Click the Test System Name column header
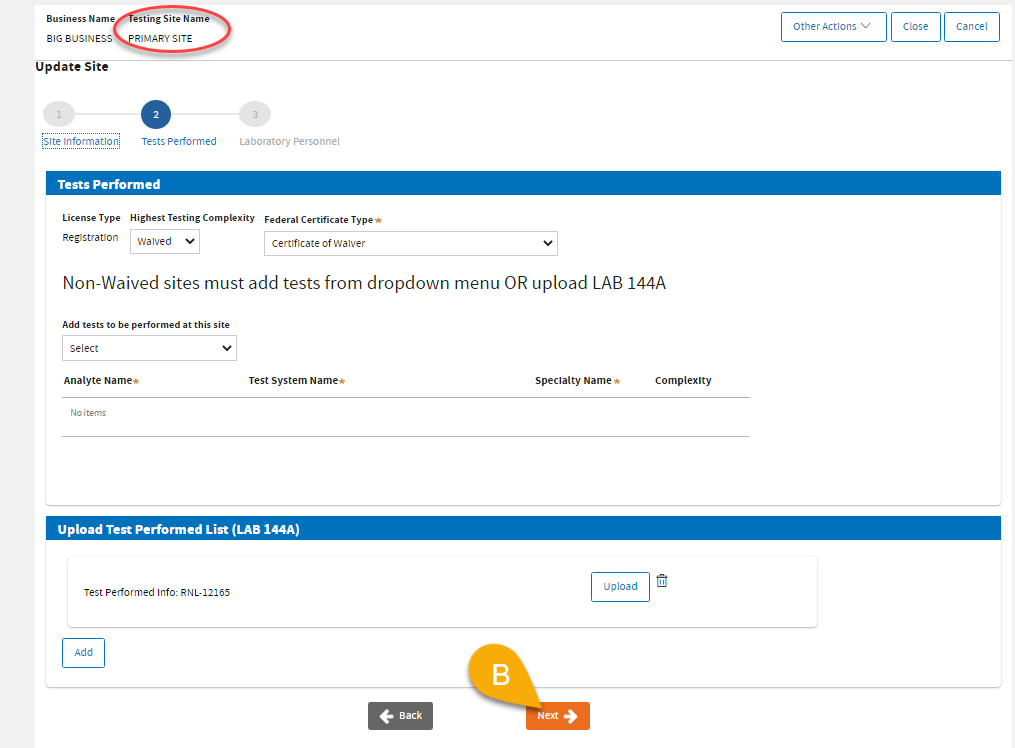 tap(293, 381)
